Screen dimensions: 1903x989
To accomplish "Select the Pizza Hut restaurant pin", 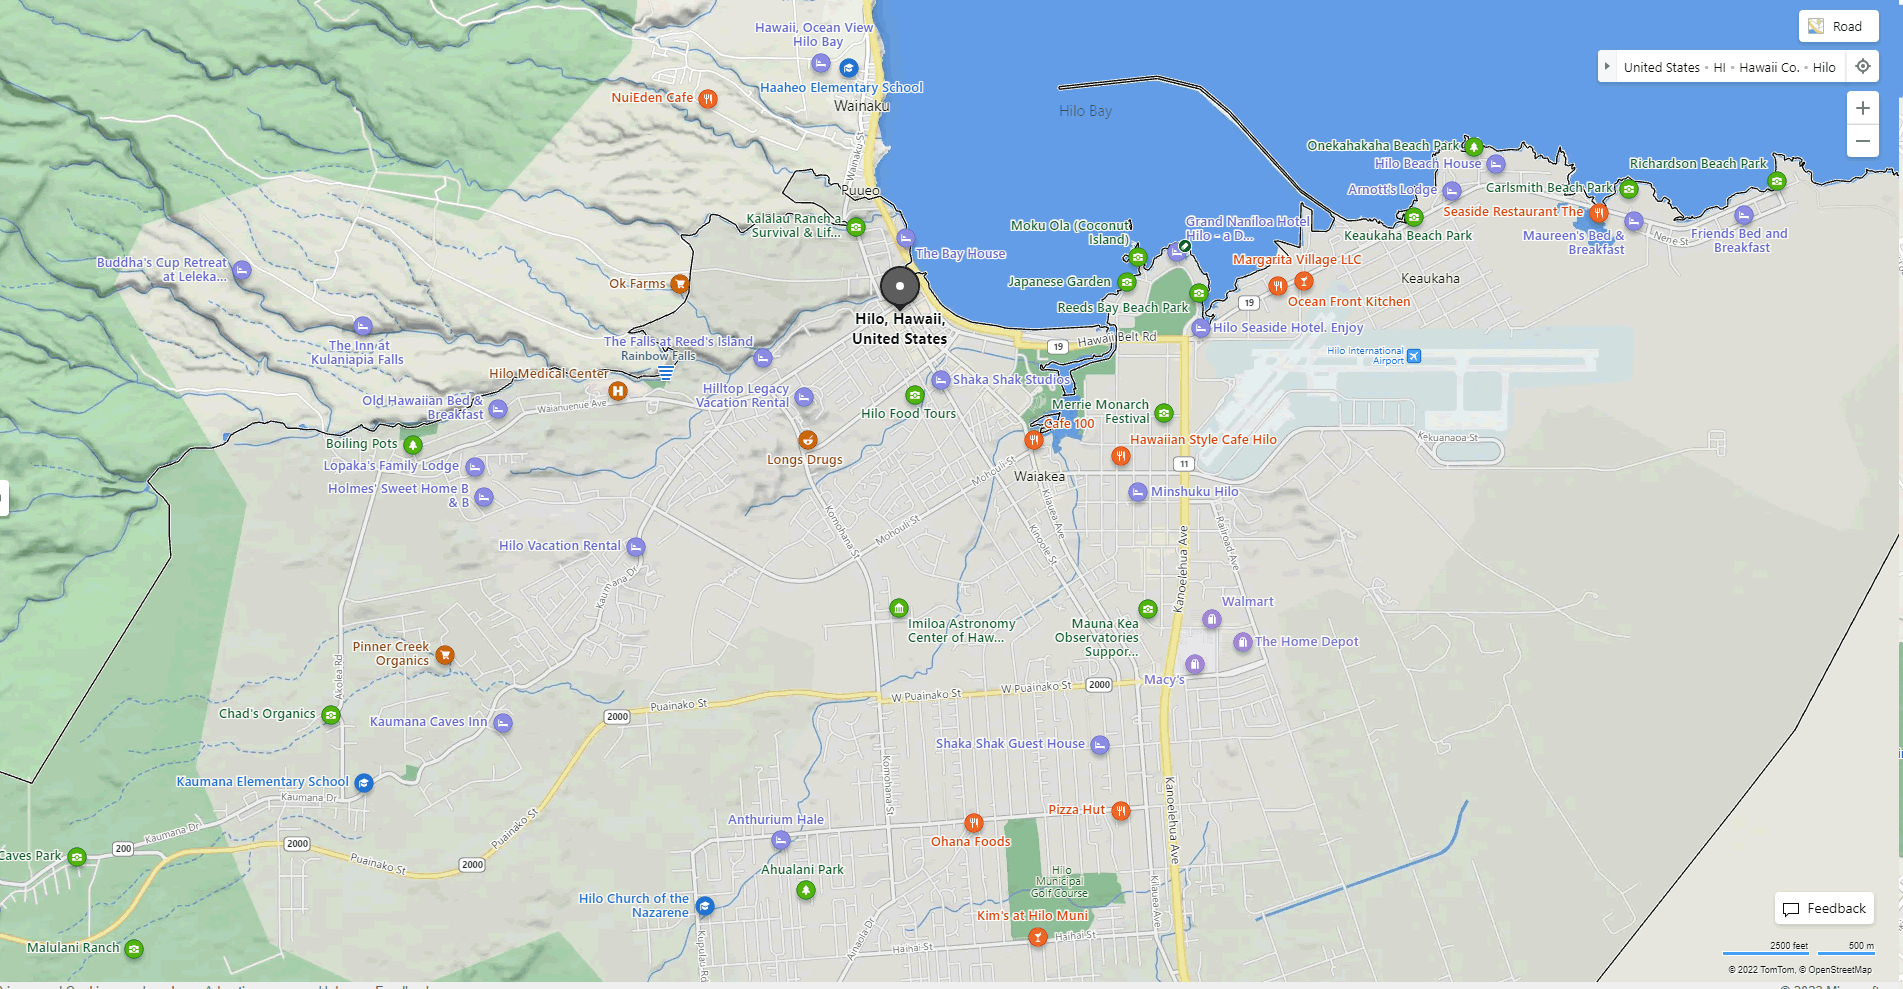I will tap(1120, 812).
